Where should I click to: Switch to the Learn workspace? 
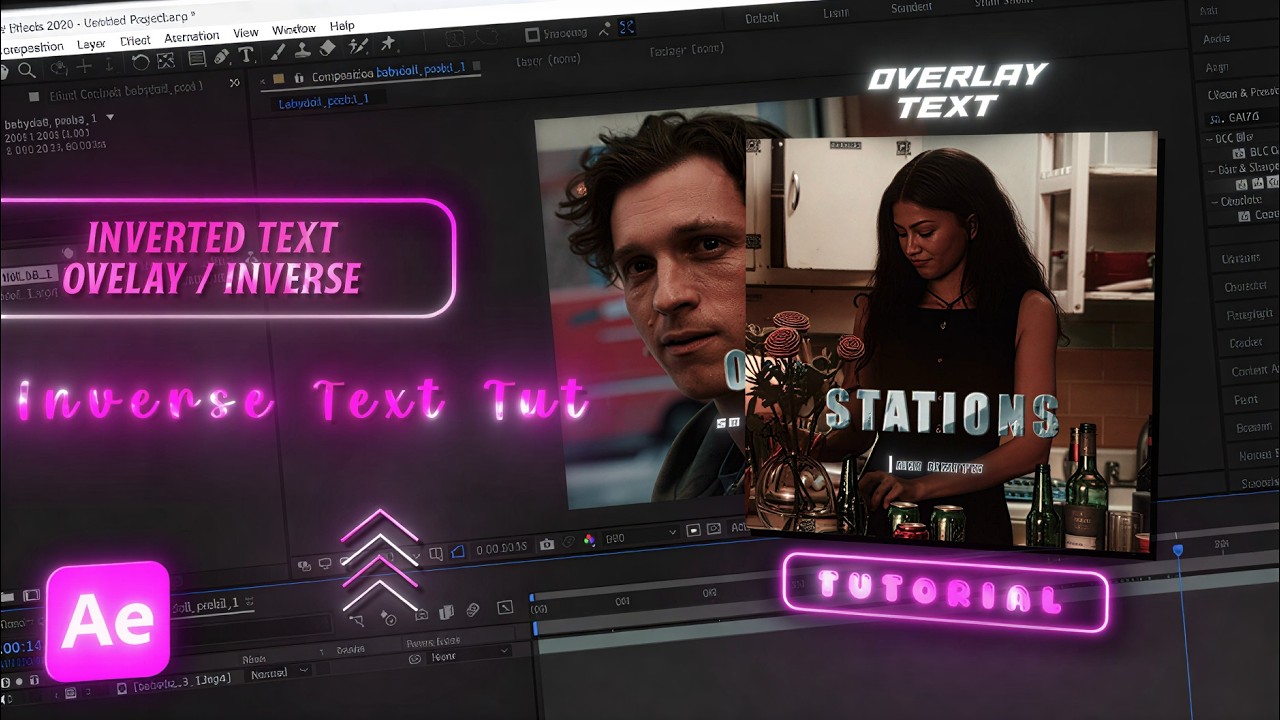pyautogui.click(x=836, y=12)
